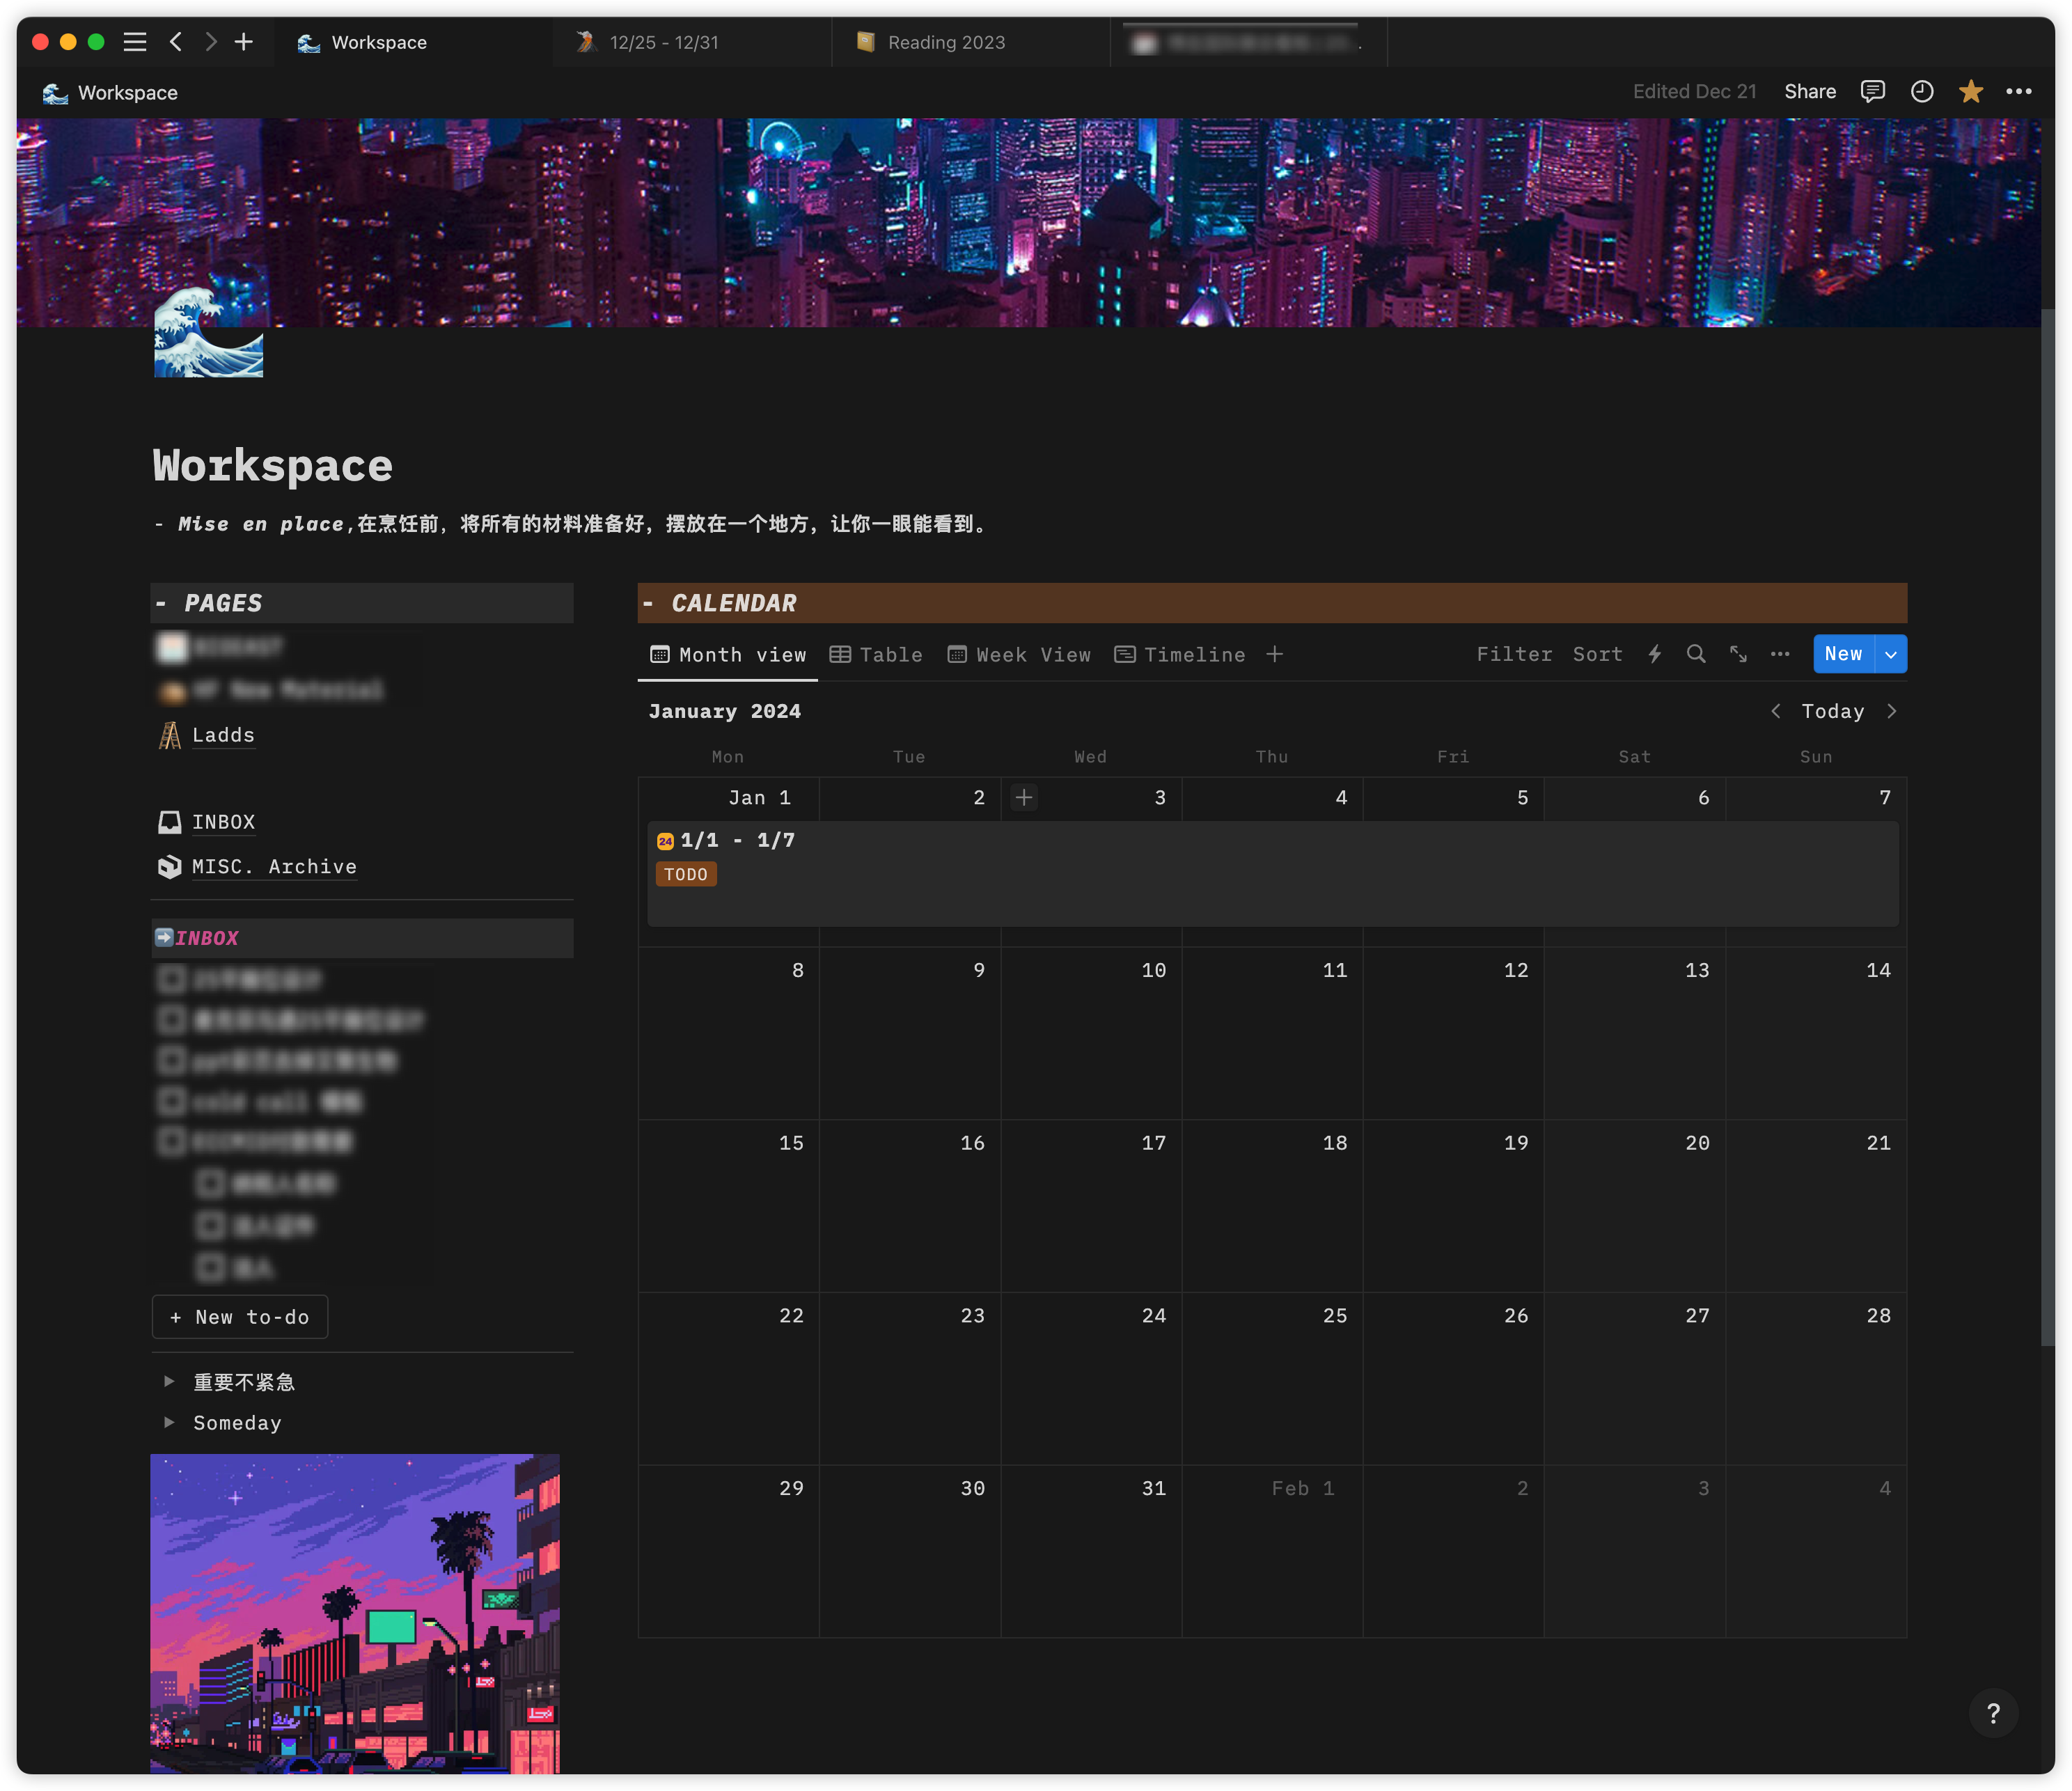This screenshot has height=1791, width=2072.
Task: Click the CALENDAR heading
Action: click(x=734, y=603)
